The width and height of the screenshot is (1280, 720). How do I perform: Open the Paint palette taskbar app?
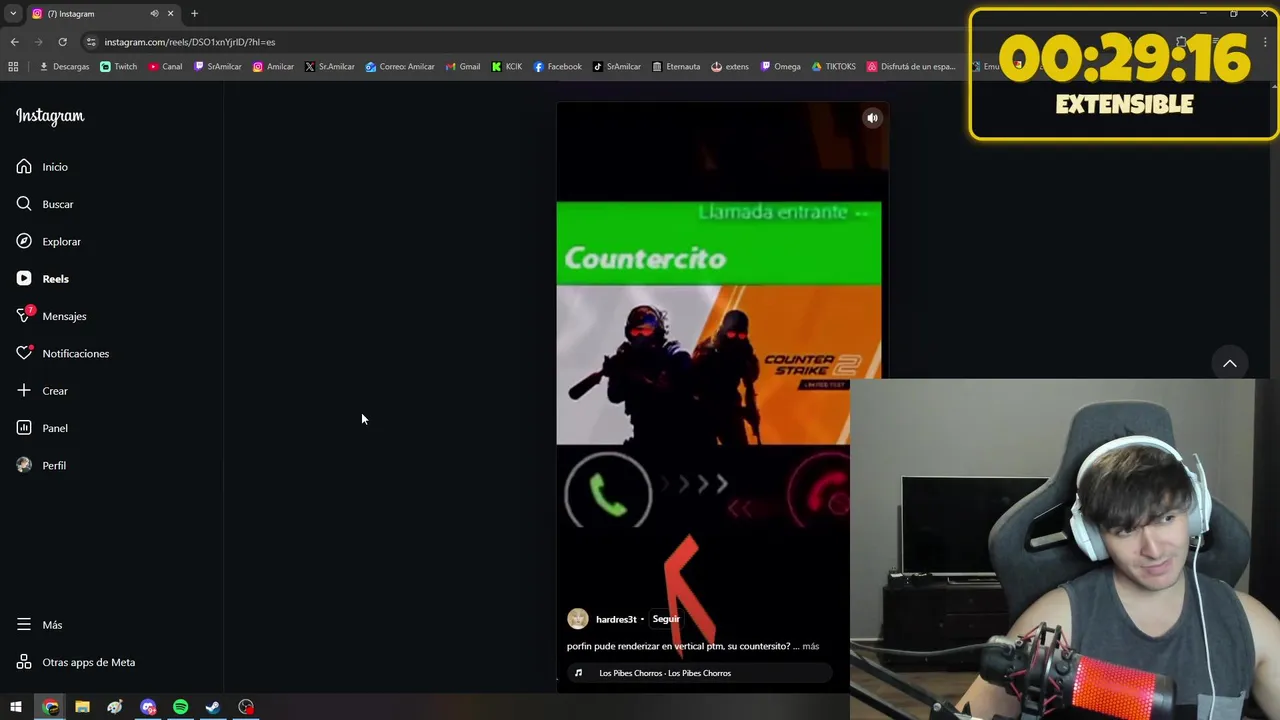(115, 707)
